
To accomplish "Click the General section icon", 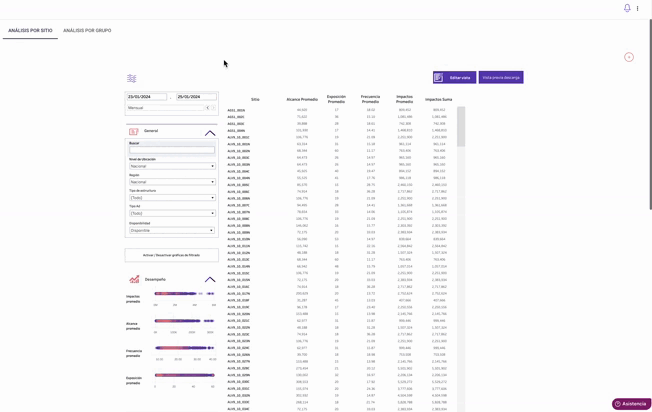I will pos(133,131).
